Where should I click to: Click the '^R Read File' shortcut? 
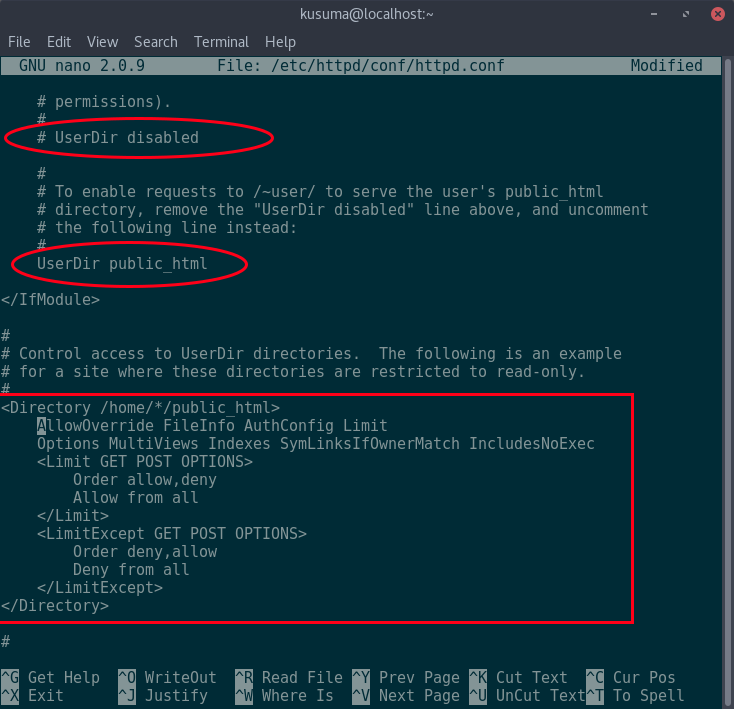coord(289,678)
